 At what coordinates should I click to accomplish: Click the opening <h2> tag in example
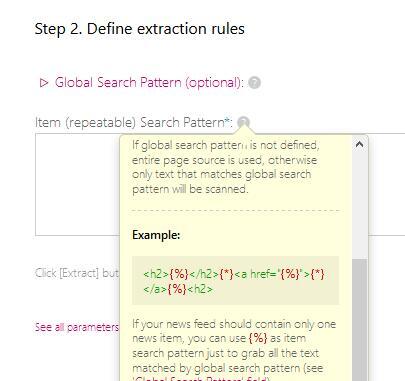pyautogui.click(x=156, y=274)
